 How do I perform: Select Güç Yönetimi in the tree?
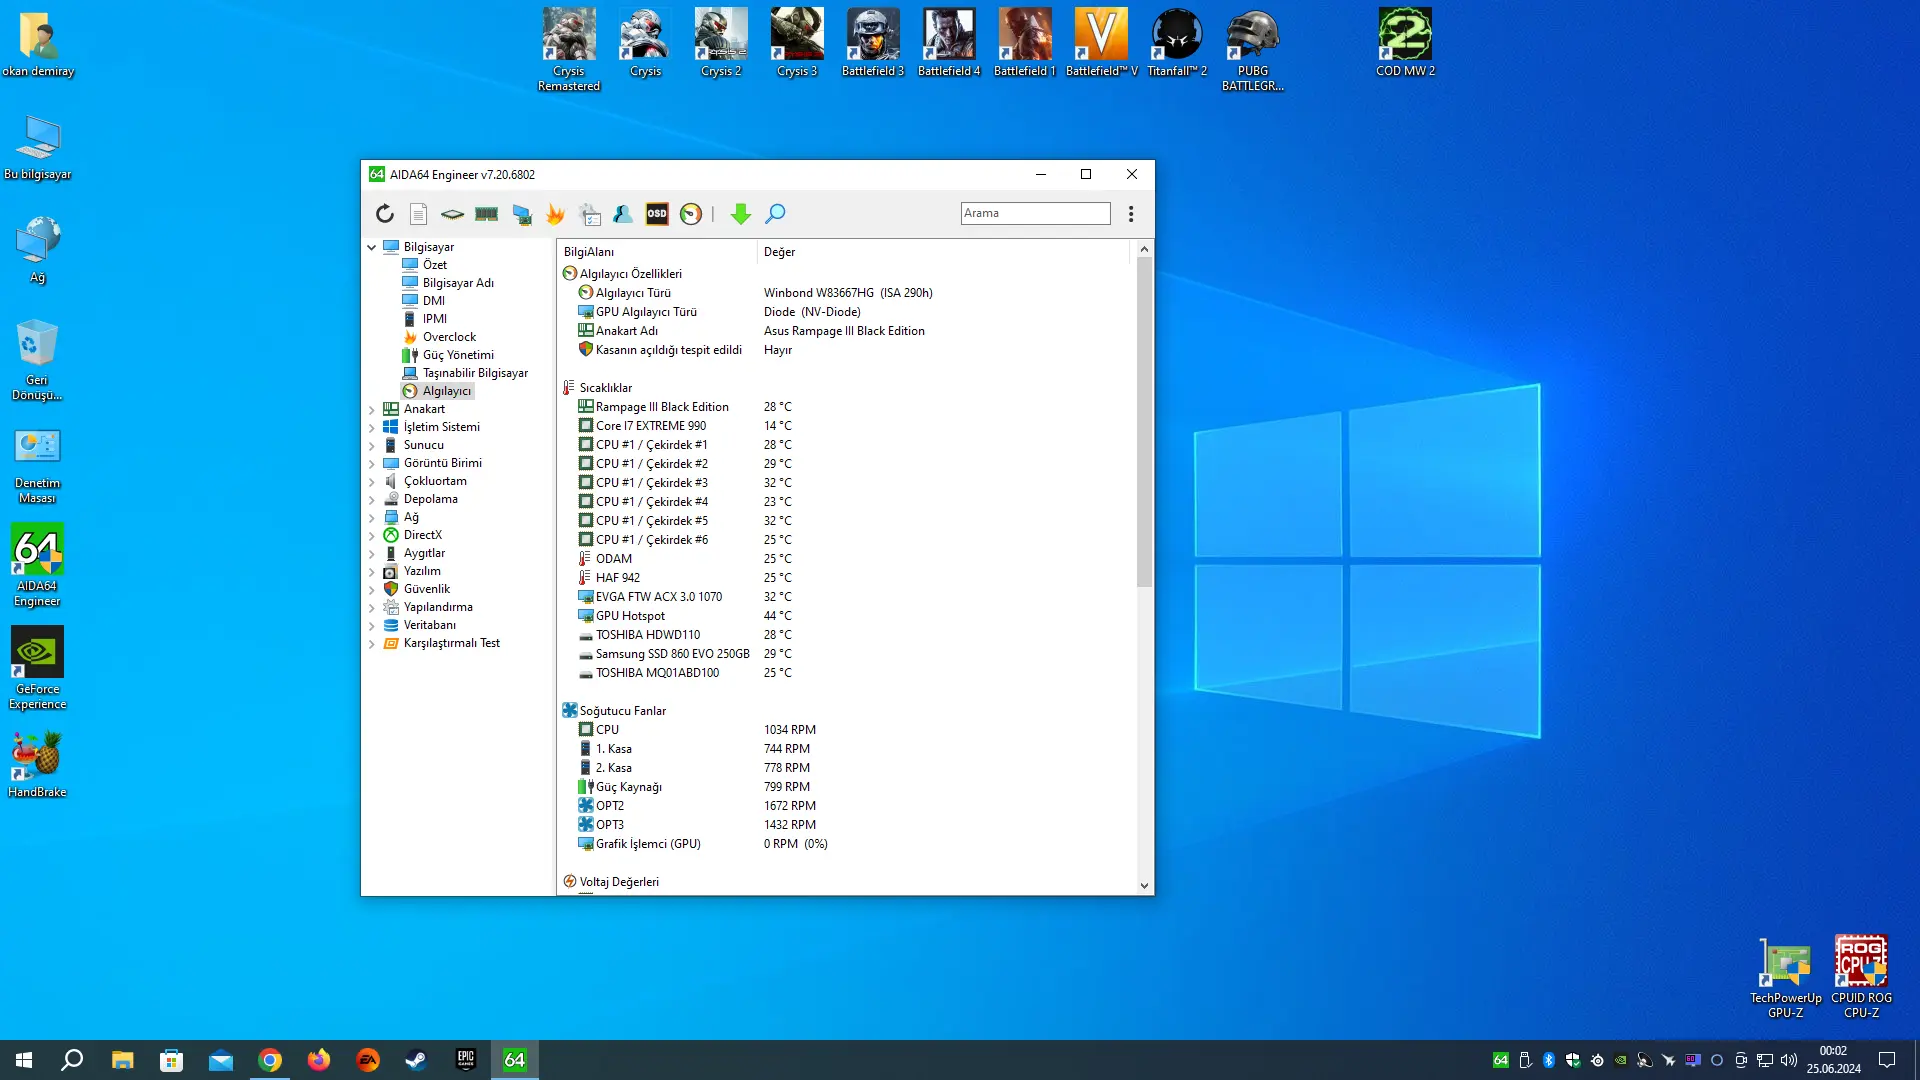coord(458,355)
